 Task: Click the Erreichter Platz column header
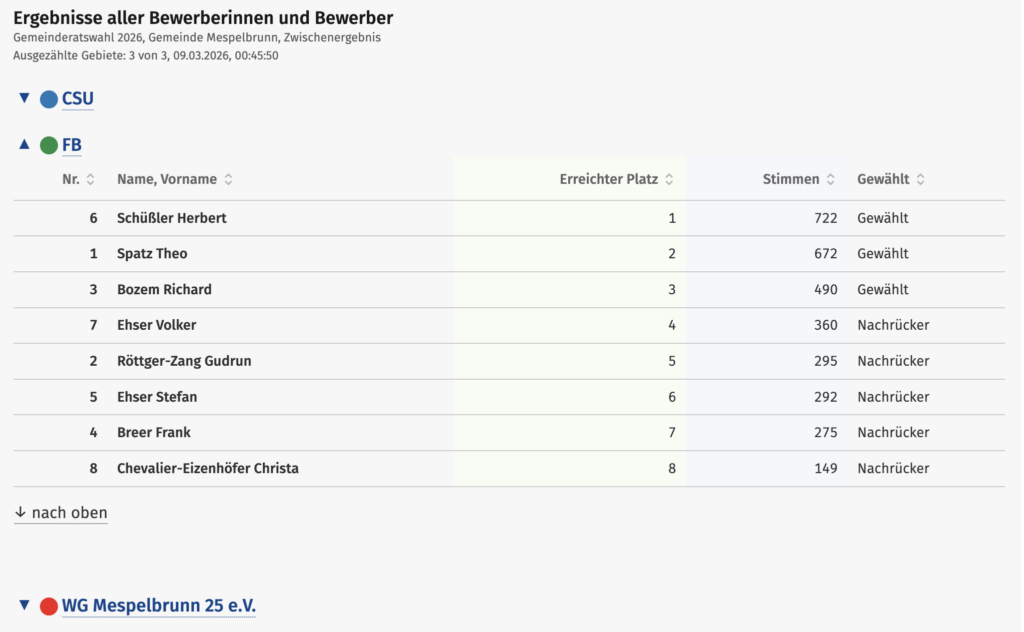pyautogui.click(x=608, y=180)
